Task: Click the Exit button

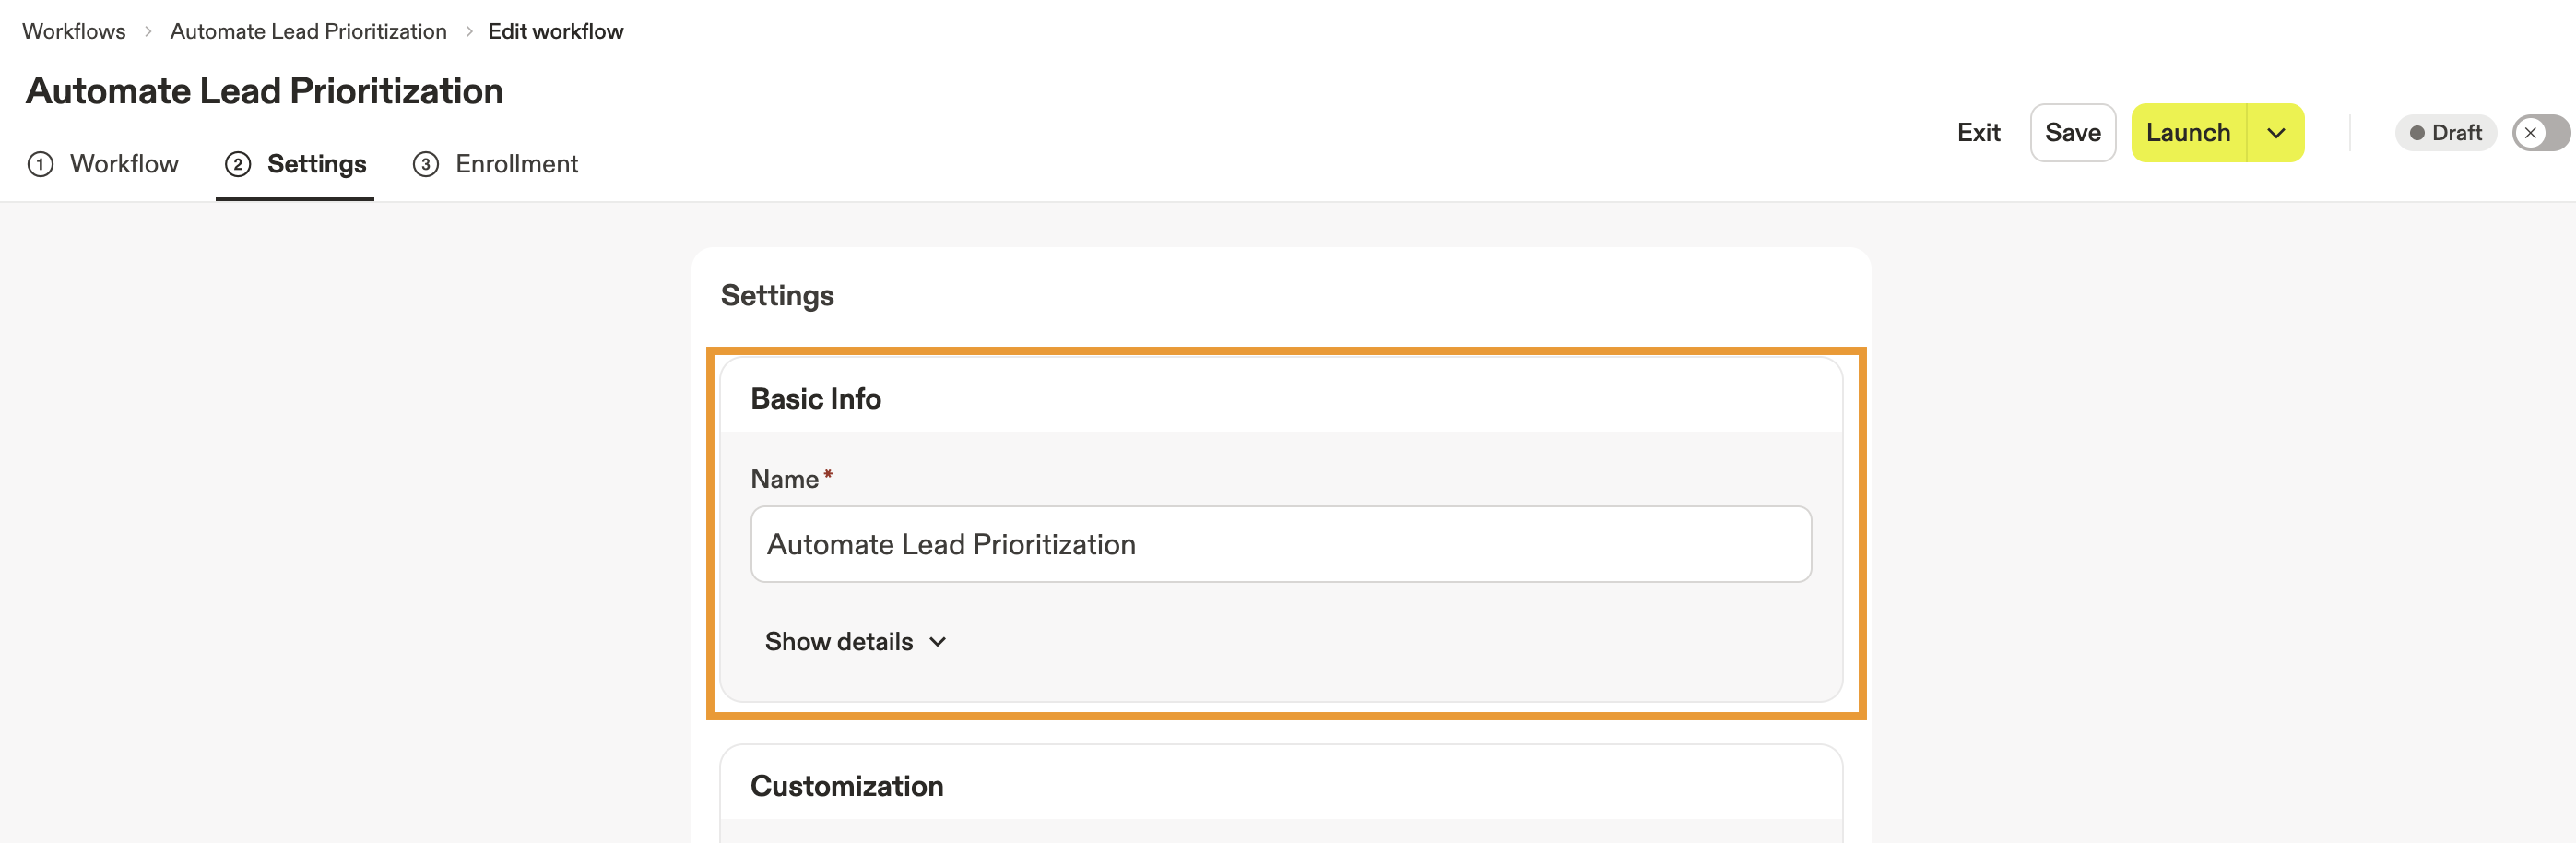Action: [1978, 133]
